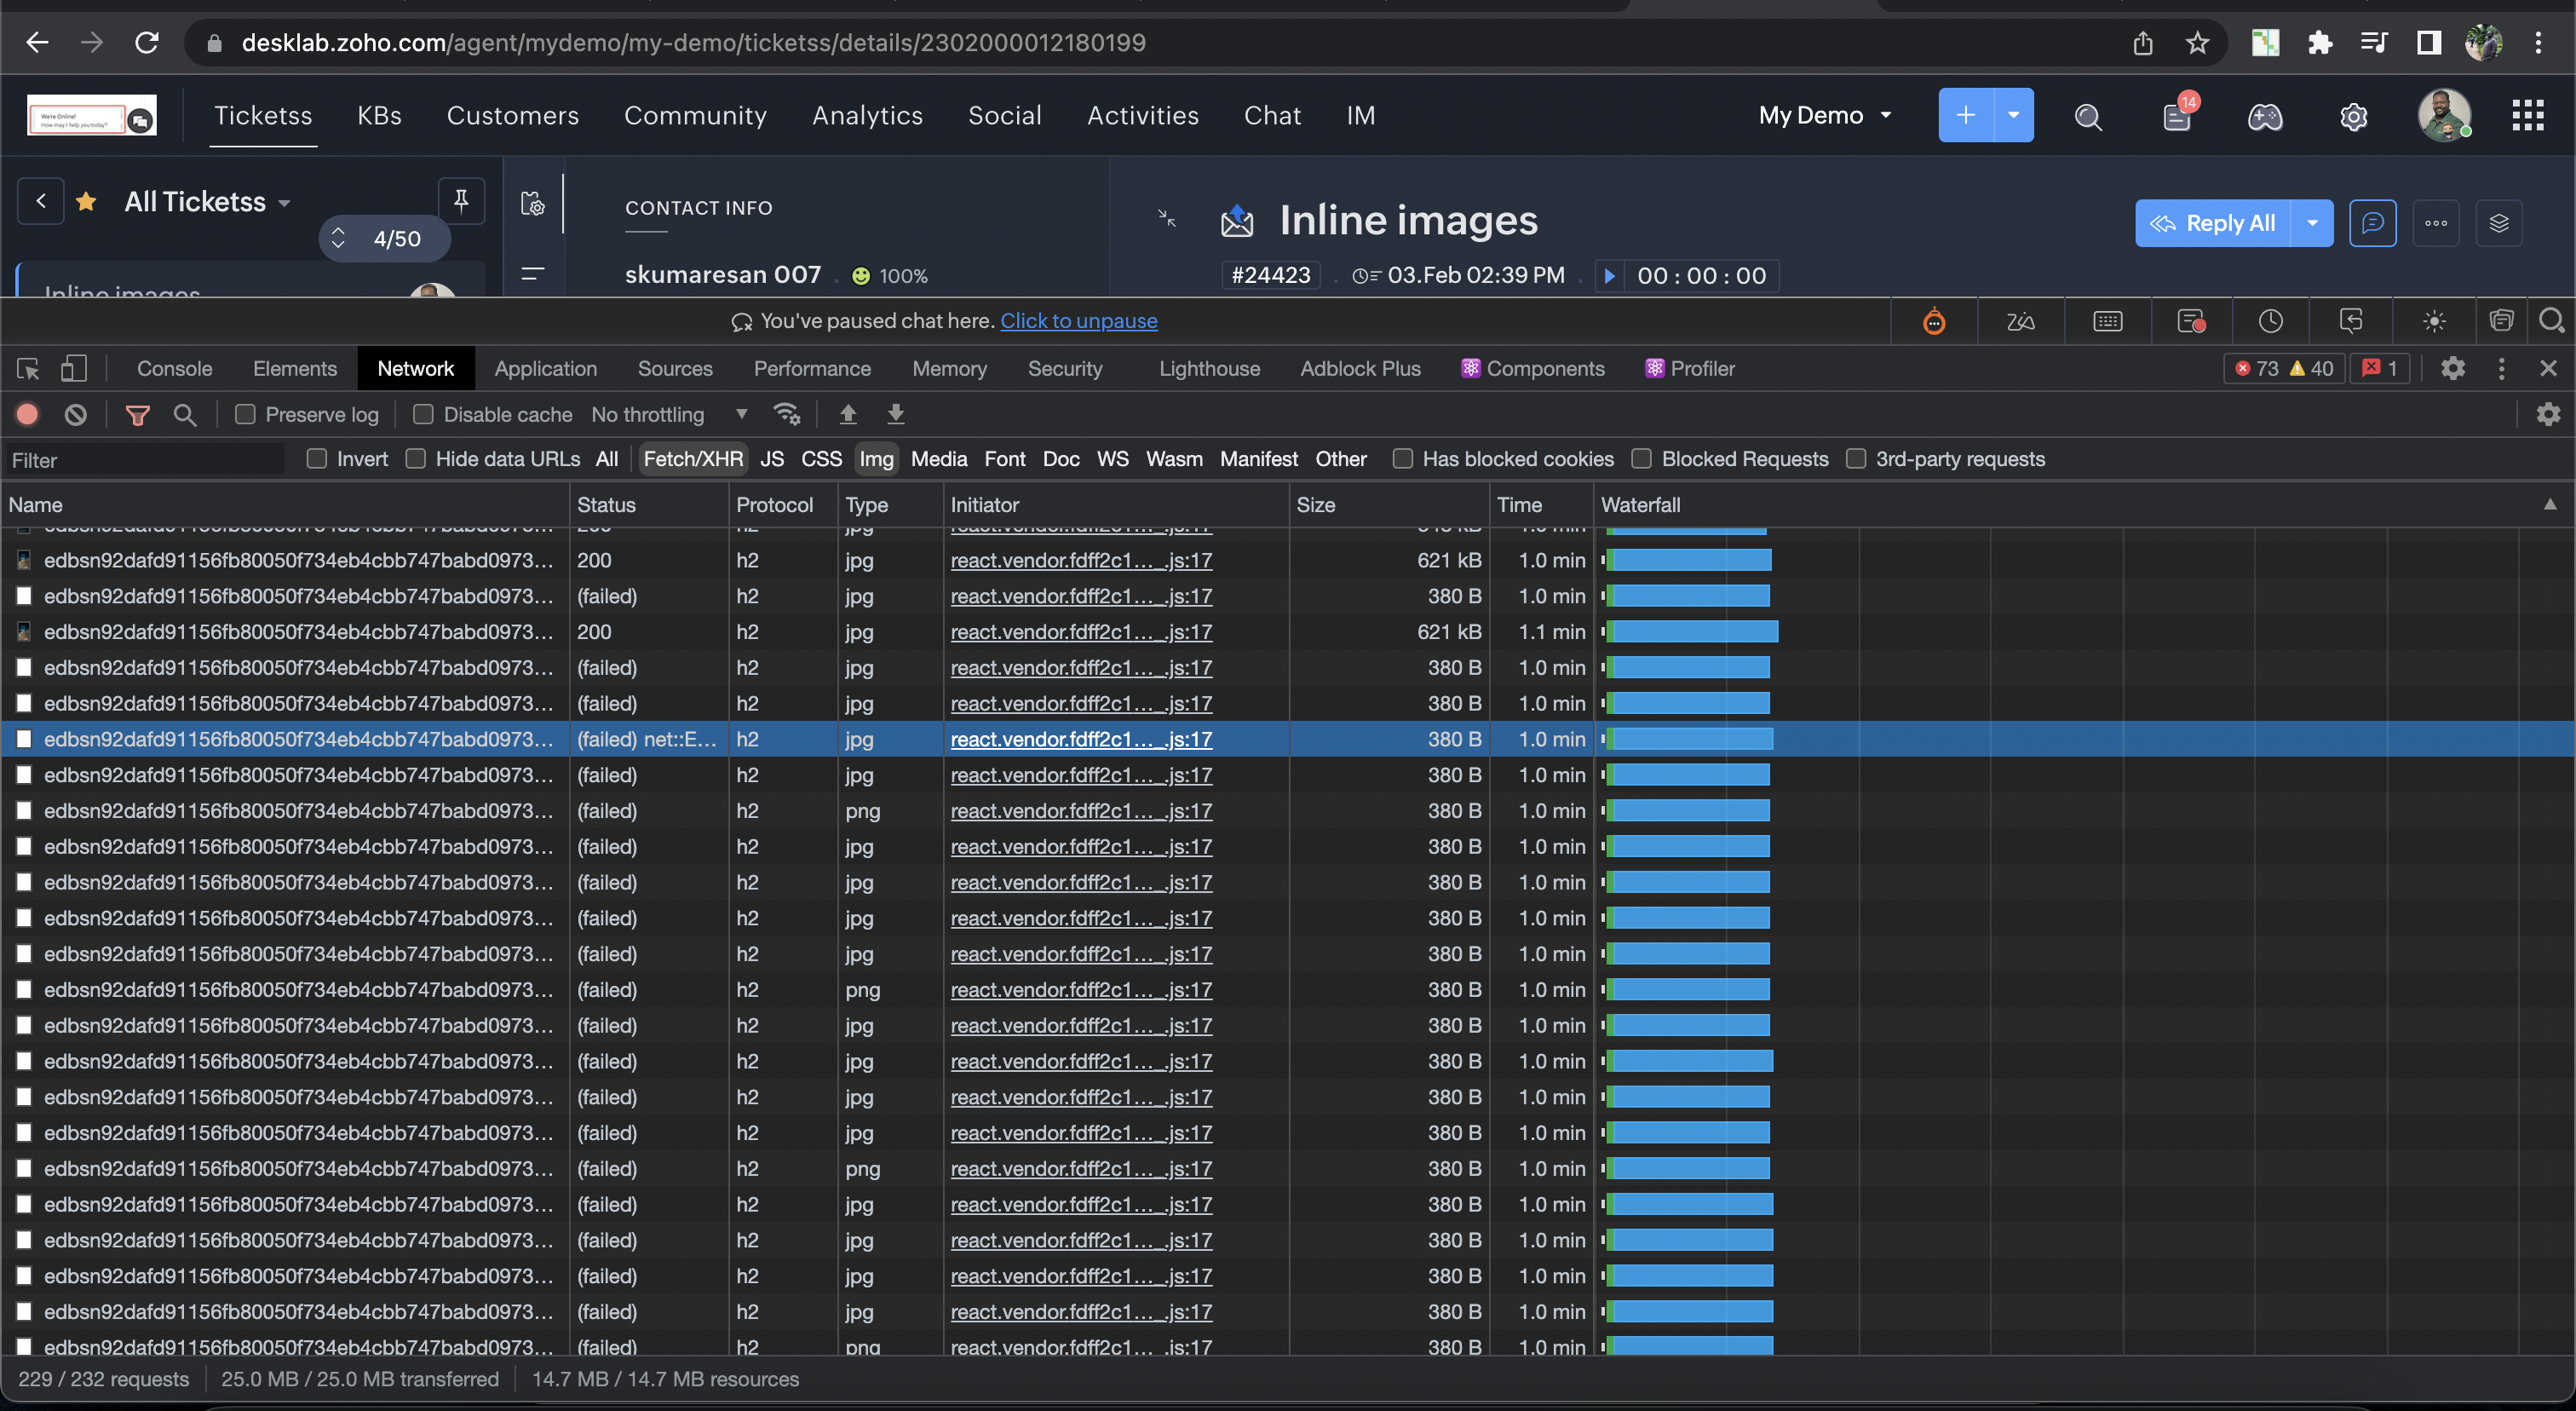
Task: Open the Analytics menu item
Action: (867, 116)
